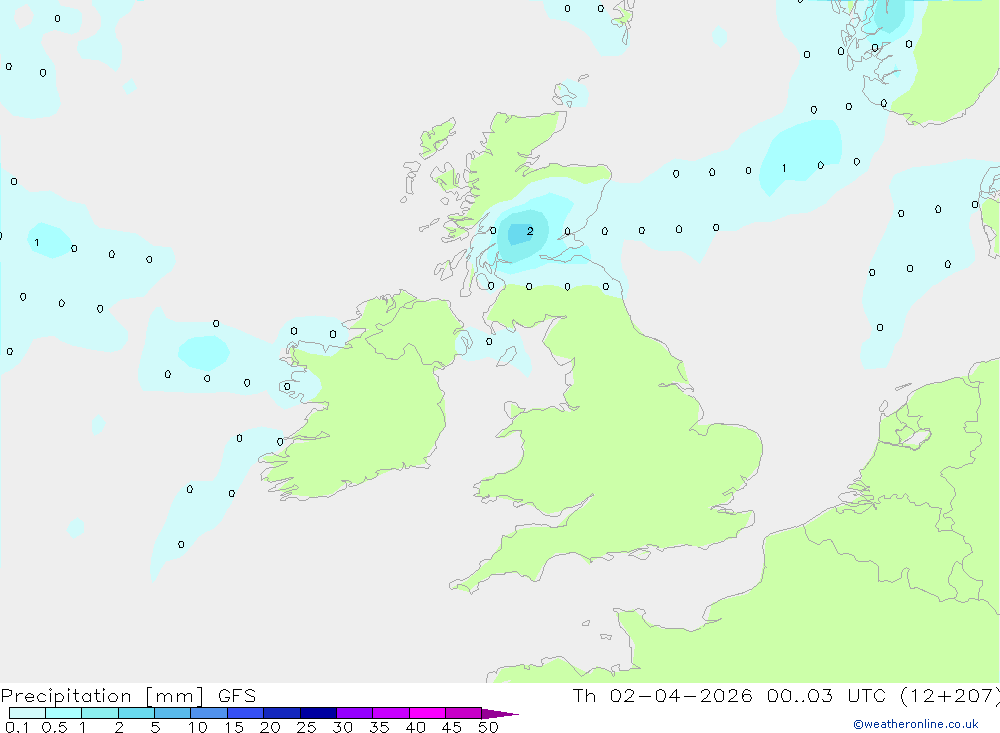Pick the magenta swatch between 40 and 45
The image size is (1000, 733).
pos(427,713)
